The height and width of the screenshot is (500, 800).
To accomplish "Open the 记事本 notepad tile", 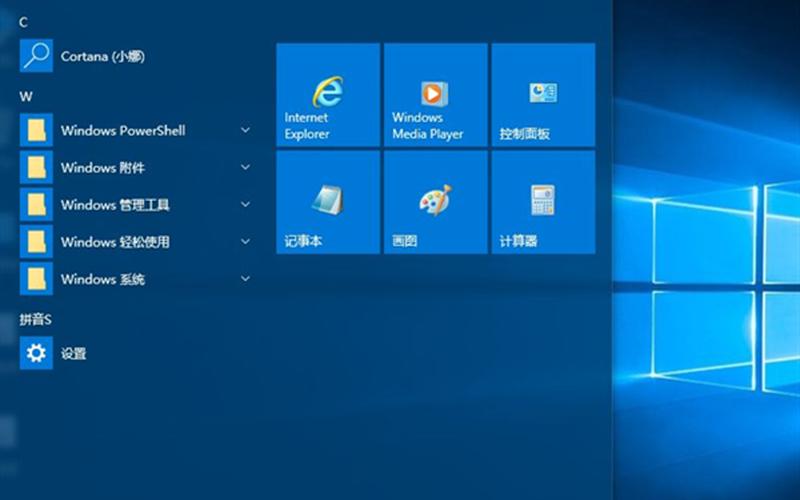I will tap(328, 203).
